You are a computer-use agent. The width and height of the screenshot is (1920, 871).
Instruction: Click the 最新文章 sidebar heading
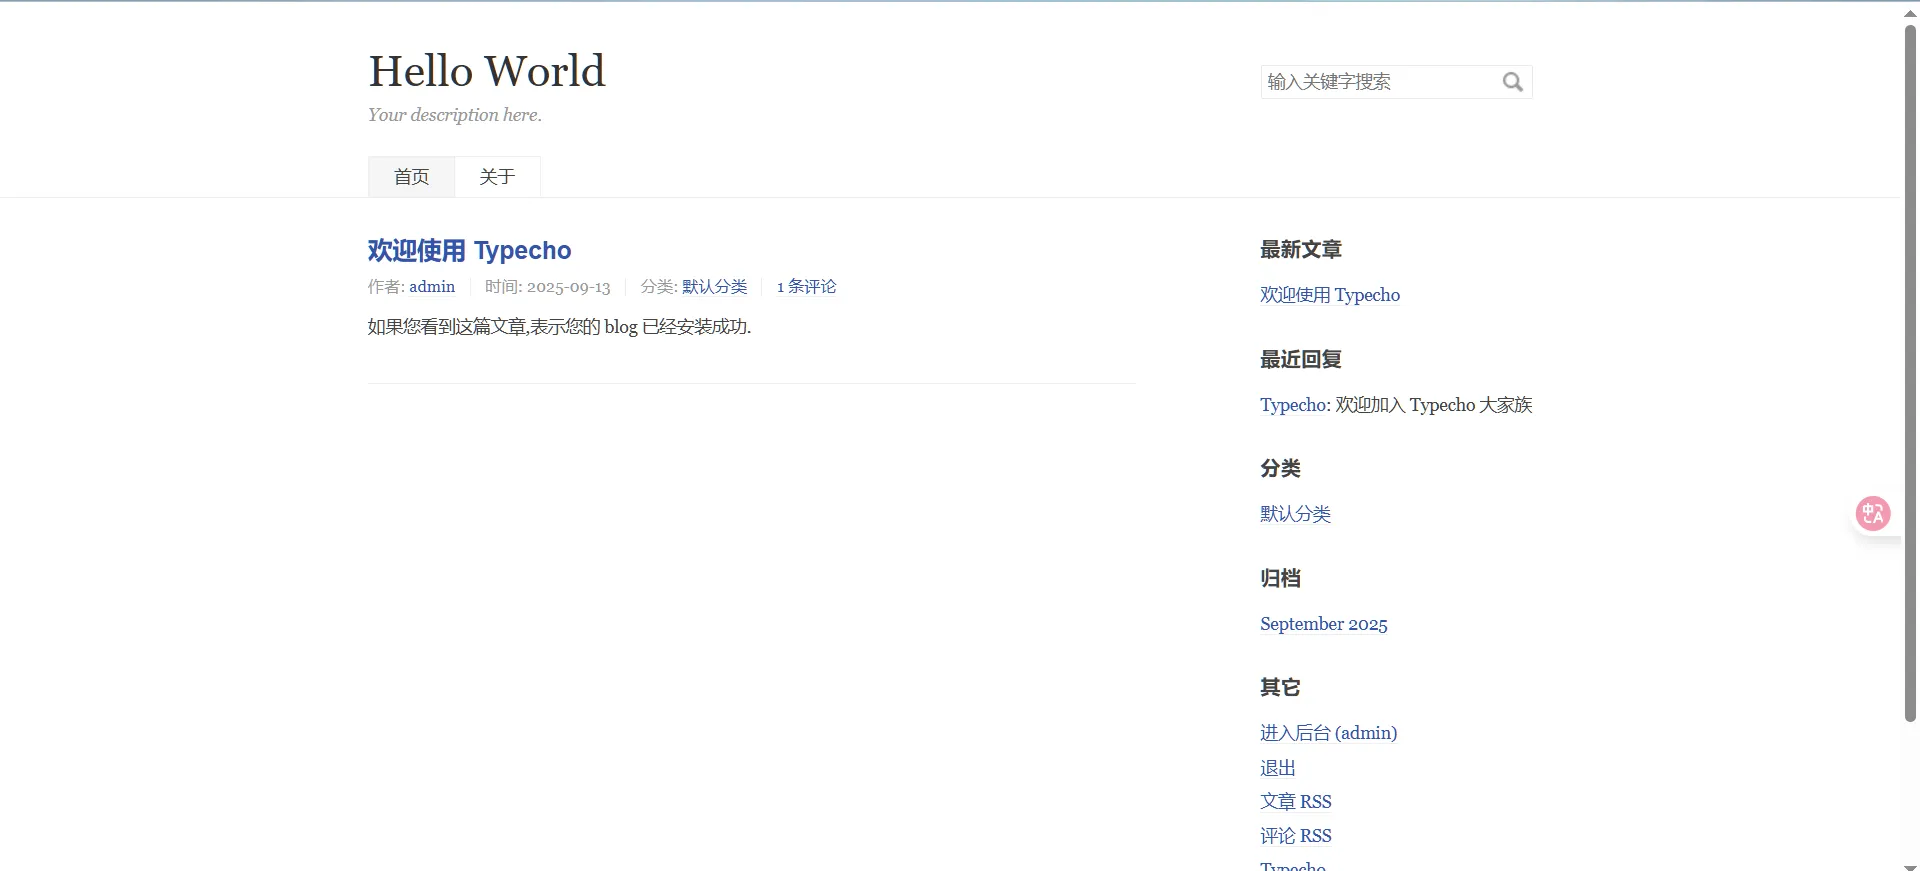click(x=1301, y=250)
